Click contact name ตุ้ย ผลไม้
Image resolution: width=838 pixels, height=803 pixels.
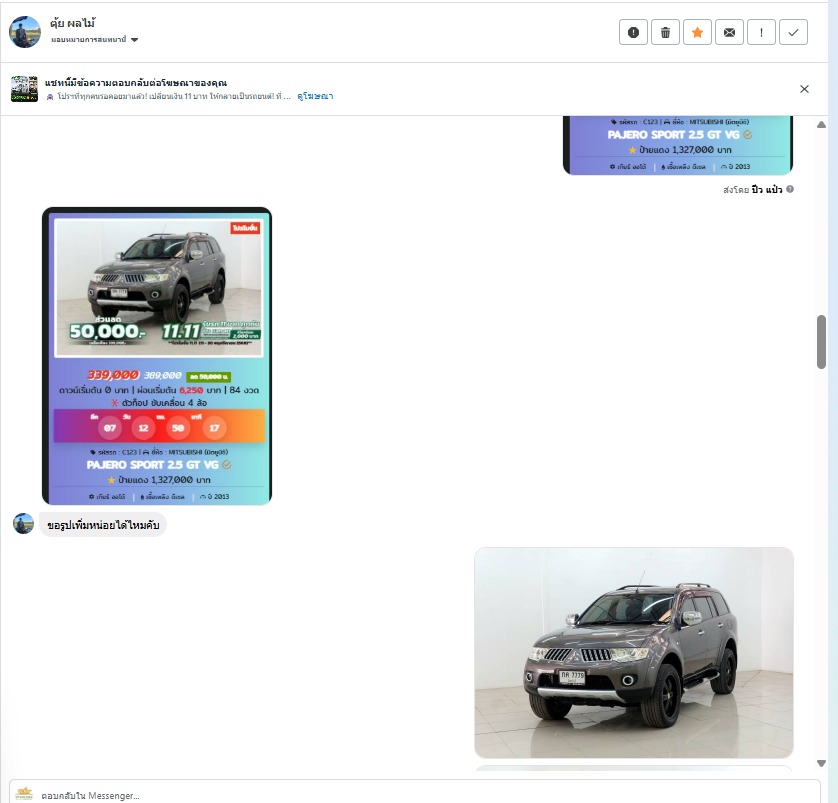pos(73,23)
